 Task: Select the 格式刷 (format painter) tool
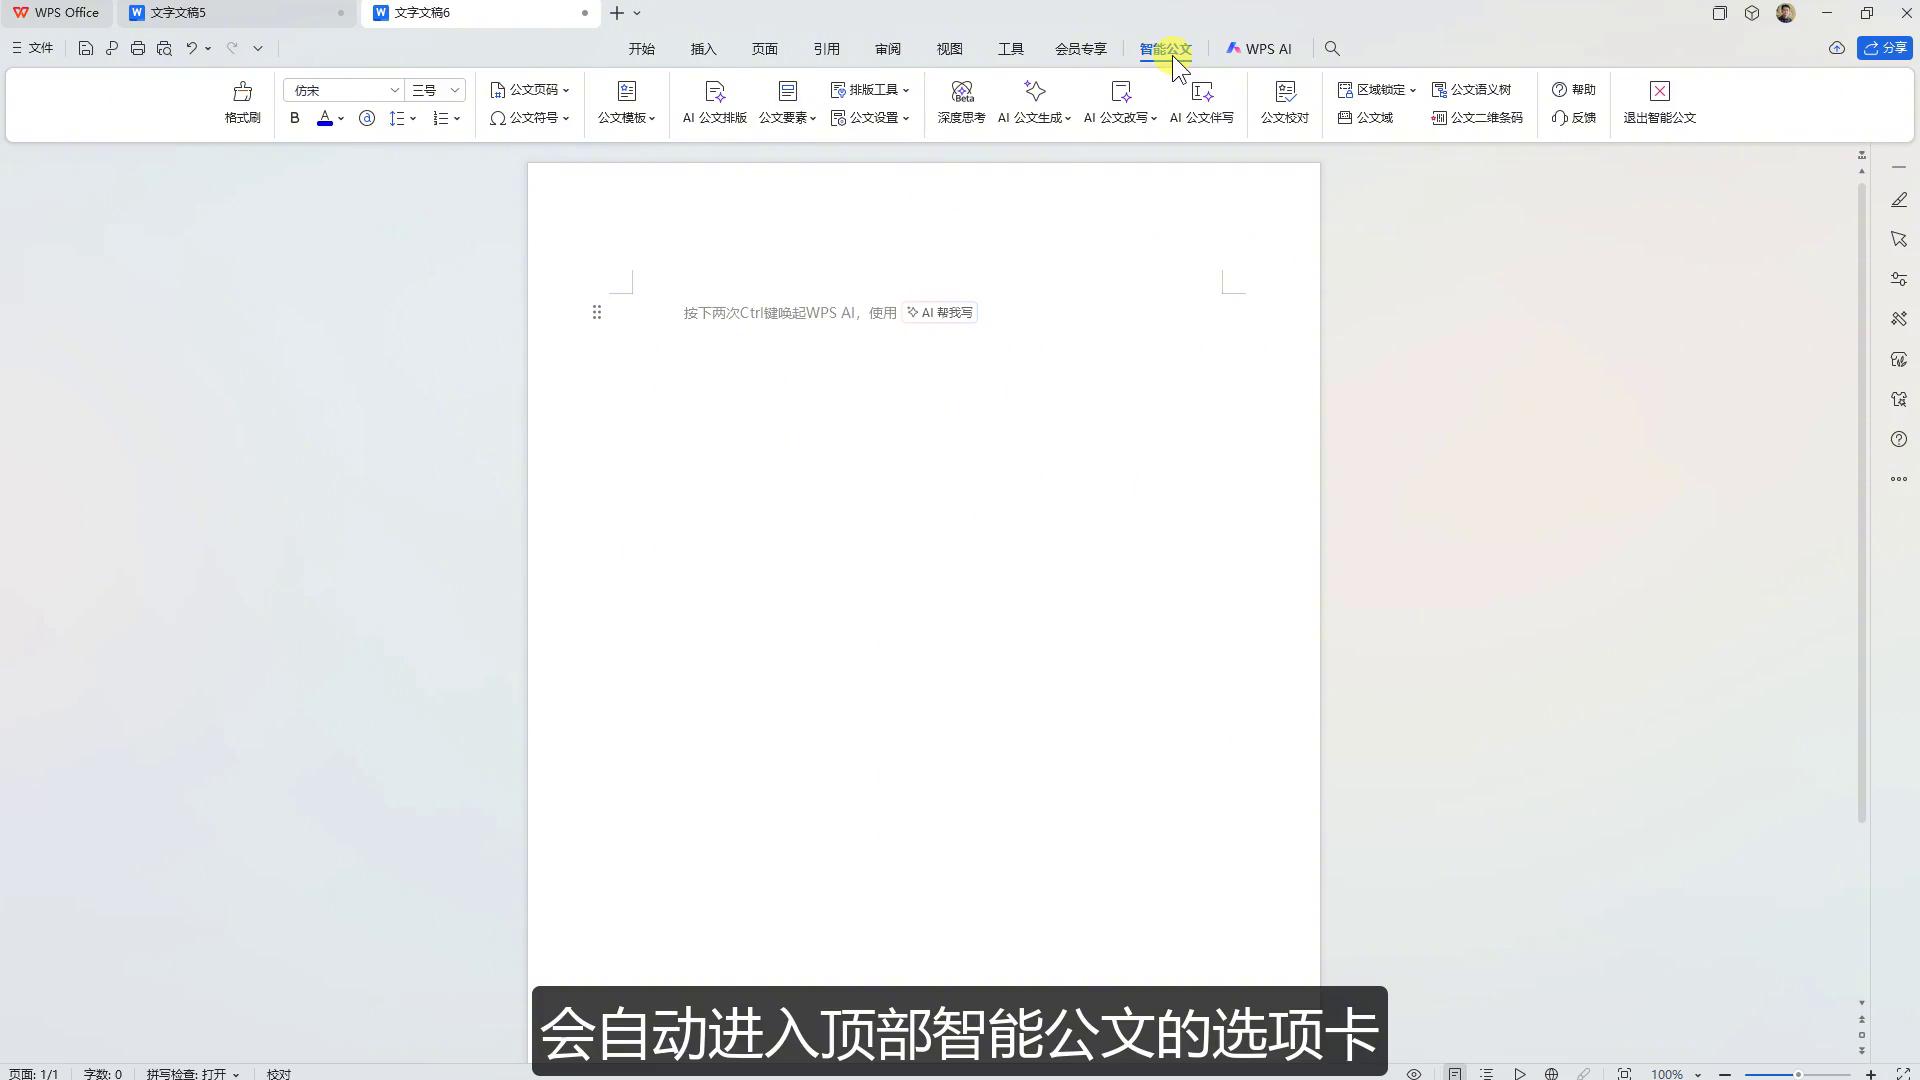pos(242,103)
